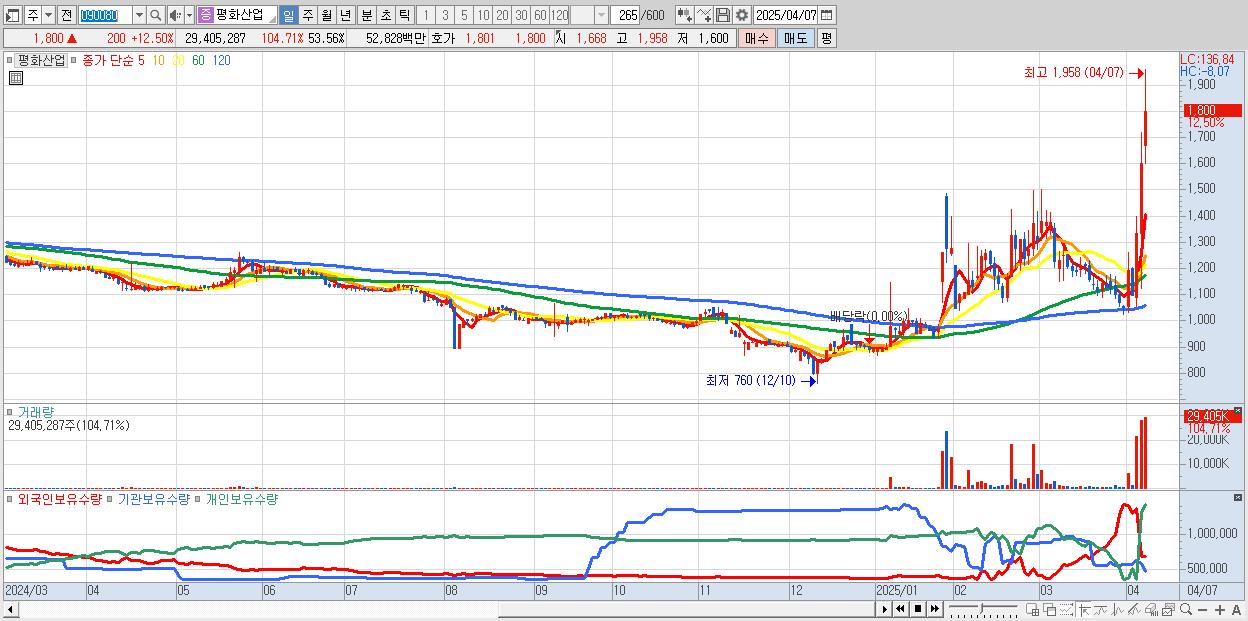Open the search magnifier beside stock code
Image resolution: width=1248 pixels, height=621 pixels.
pyautogui.click(x=155, y=15)
